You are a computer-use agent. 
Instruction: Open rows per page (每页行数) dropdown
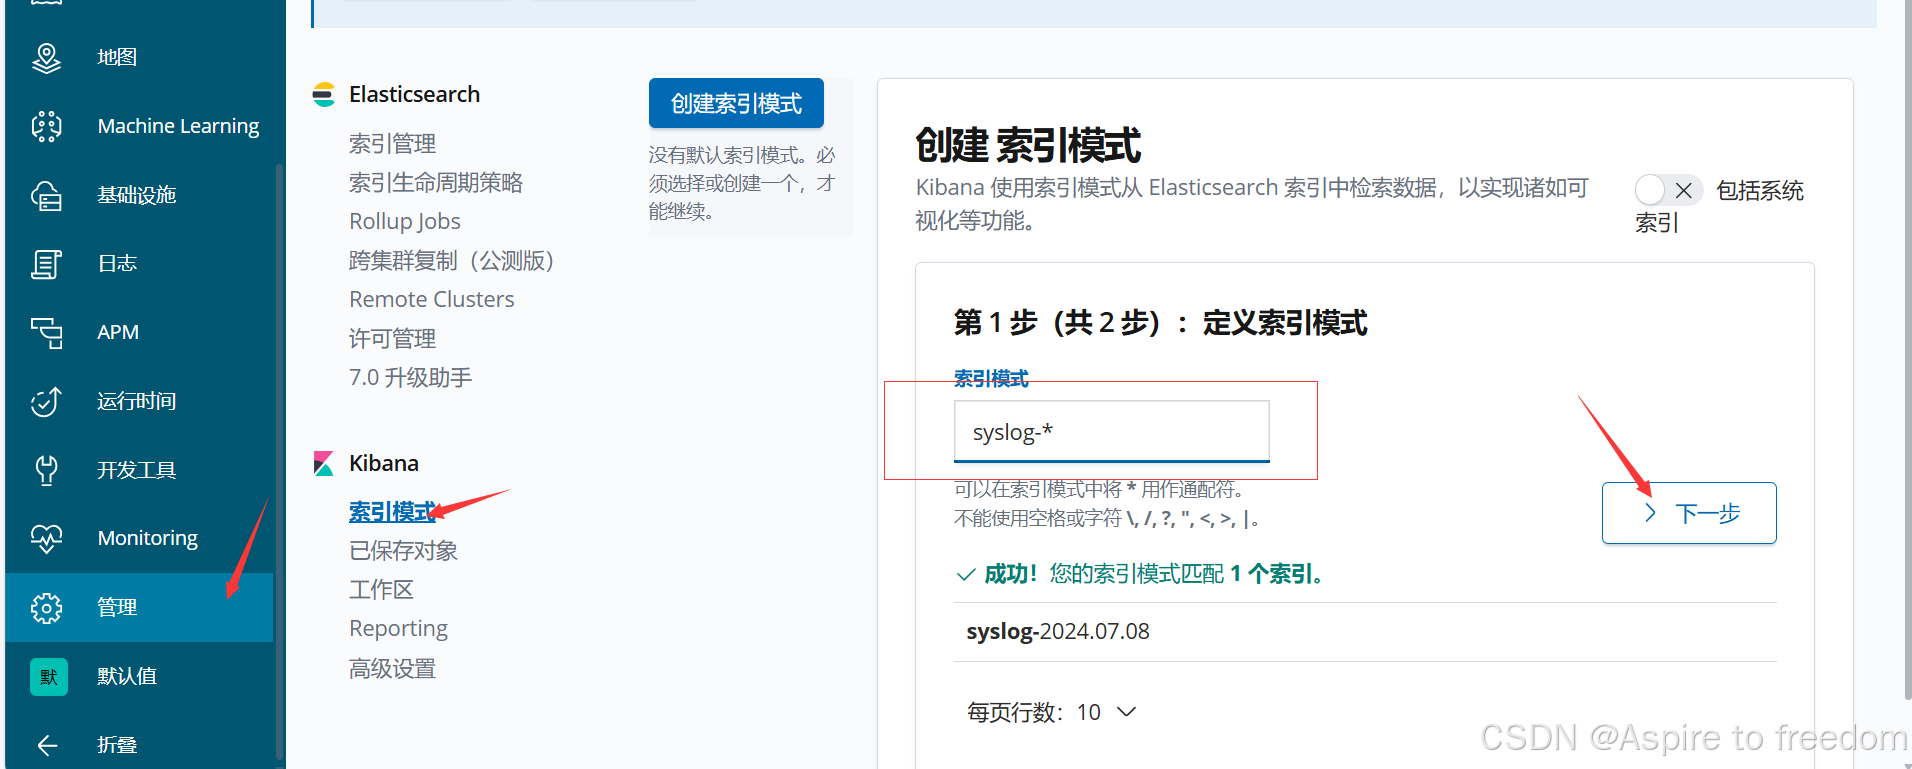point(1052,712)
